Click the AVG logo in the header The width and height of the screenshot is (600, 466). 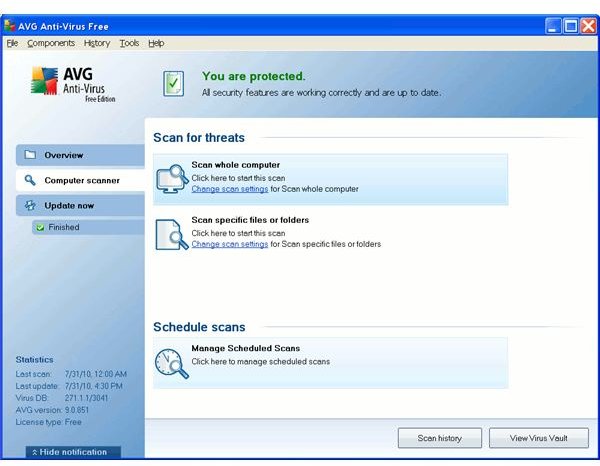(x=73, y=84)
